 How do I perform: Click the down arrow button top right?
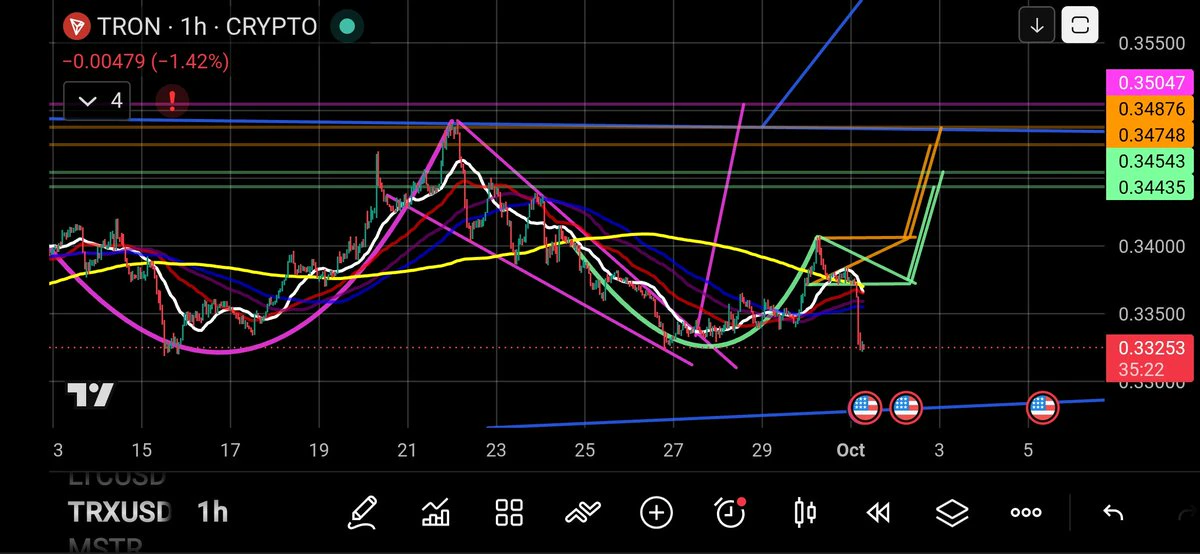point(1037,26)
